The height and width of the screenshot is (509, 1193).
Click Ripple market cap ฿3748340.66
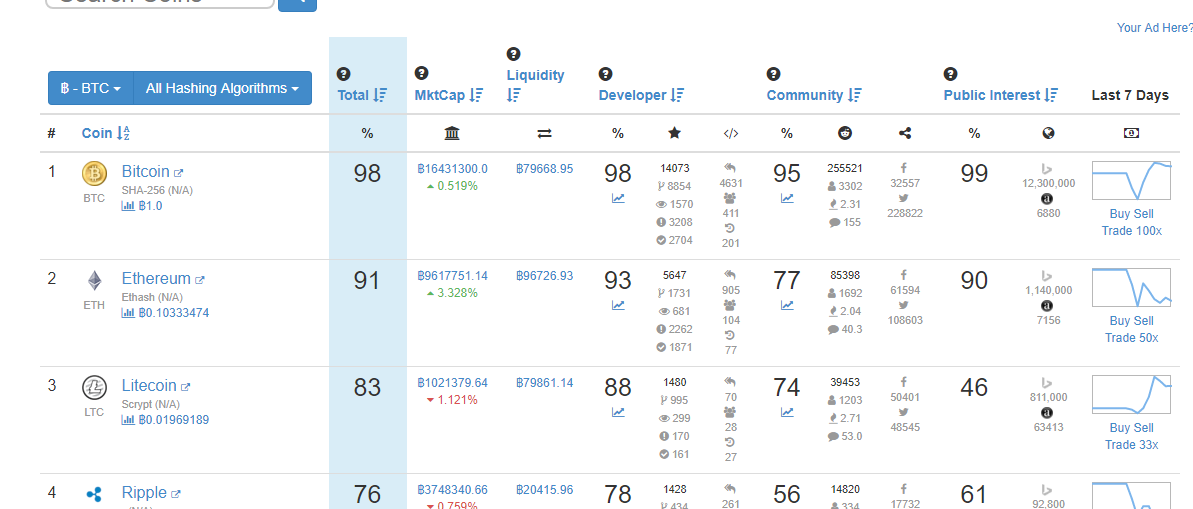(x=453, y=489)
